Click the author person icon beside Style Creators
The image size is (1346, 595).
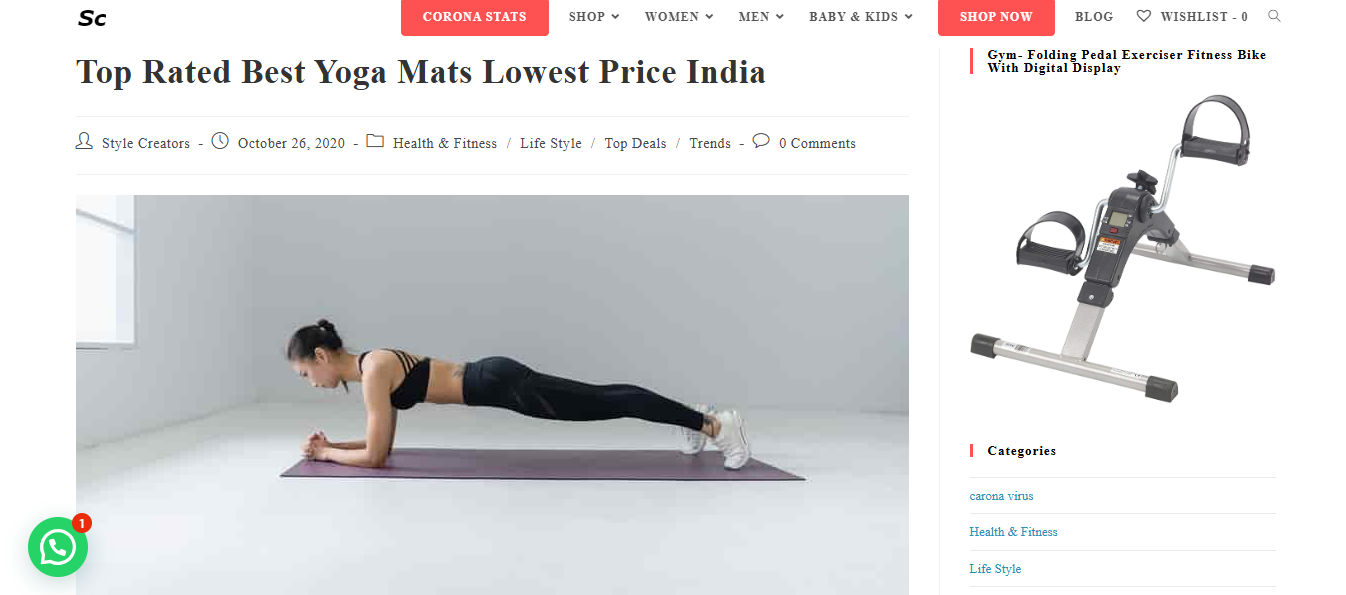[84, 142]
